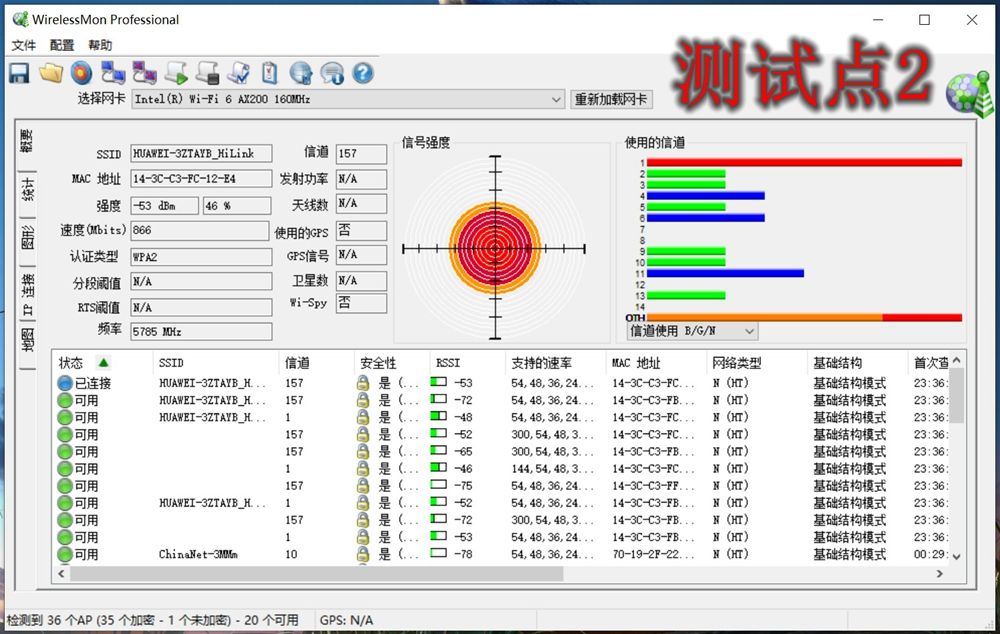Open the 帮助 menu
The width and height of the screenshot is (1000, 634).
100,45
